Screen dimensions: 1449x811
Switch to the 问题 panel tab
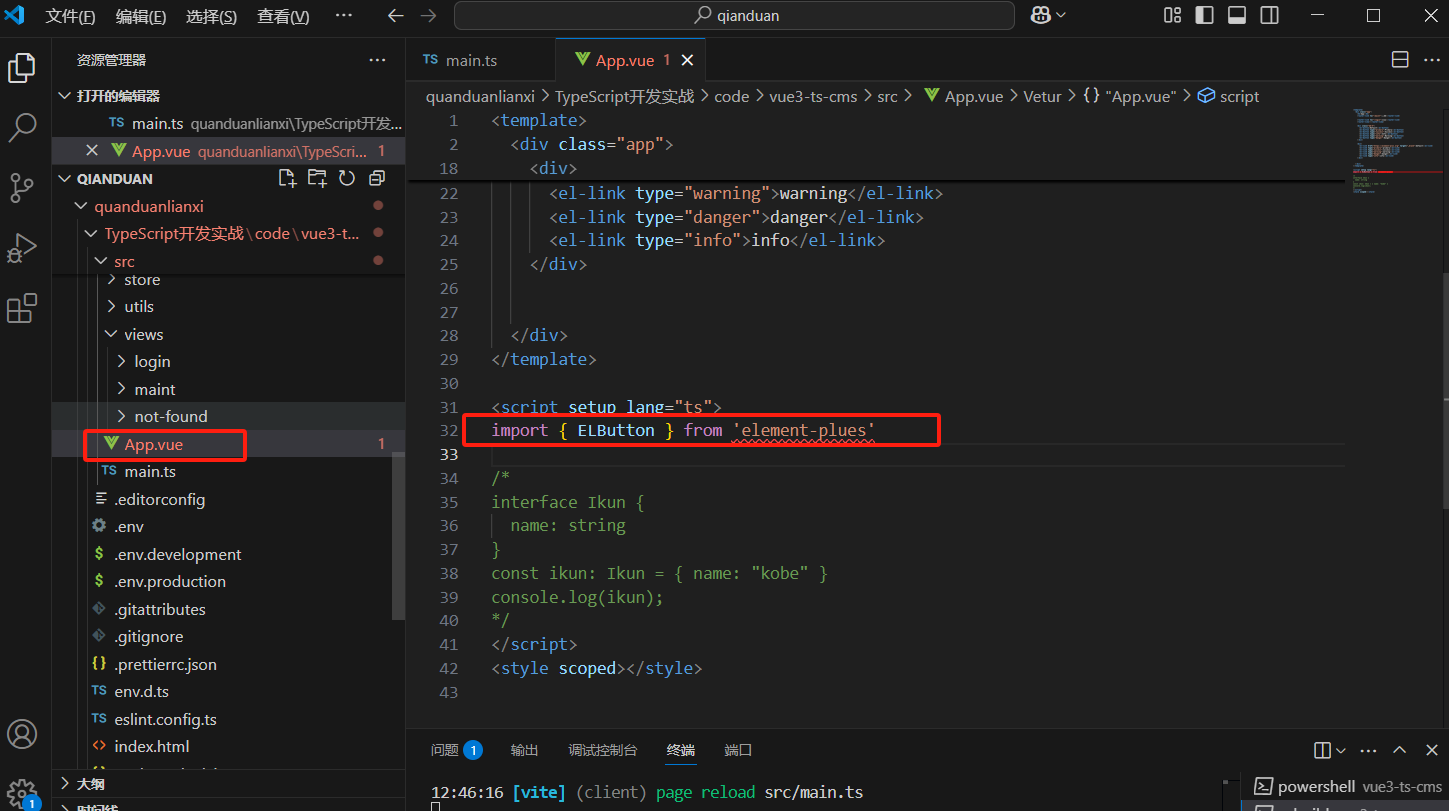point(456,750)
